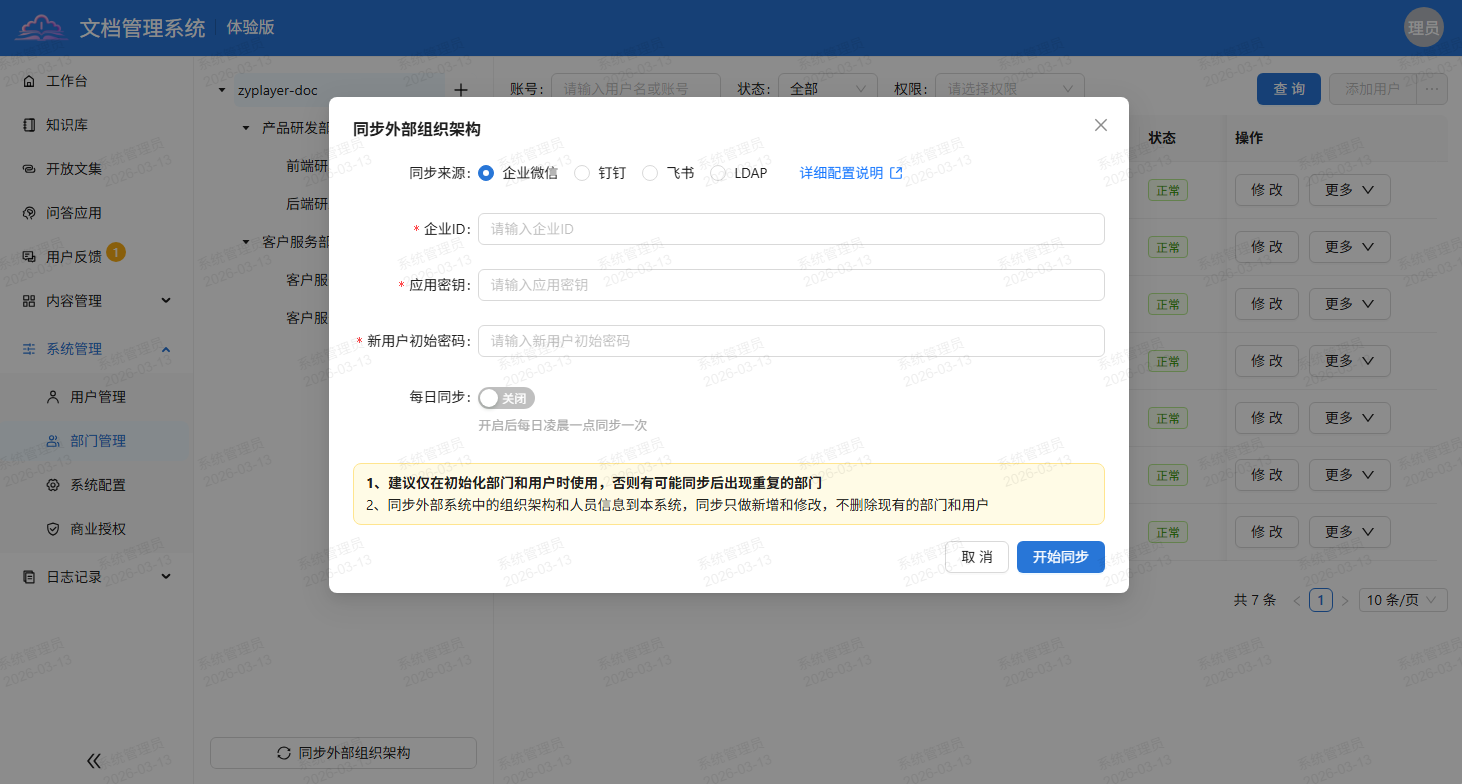The image size is (1462, 784).
Task: Collapse the zyplayer-doc tree node
Action: [222, 90]
